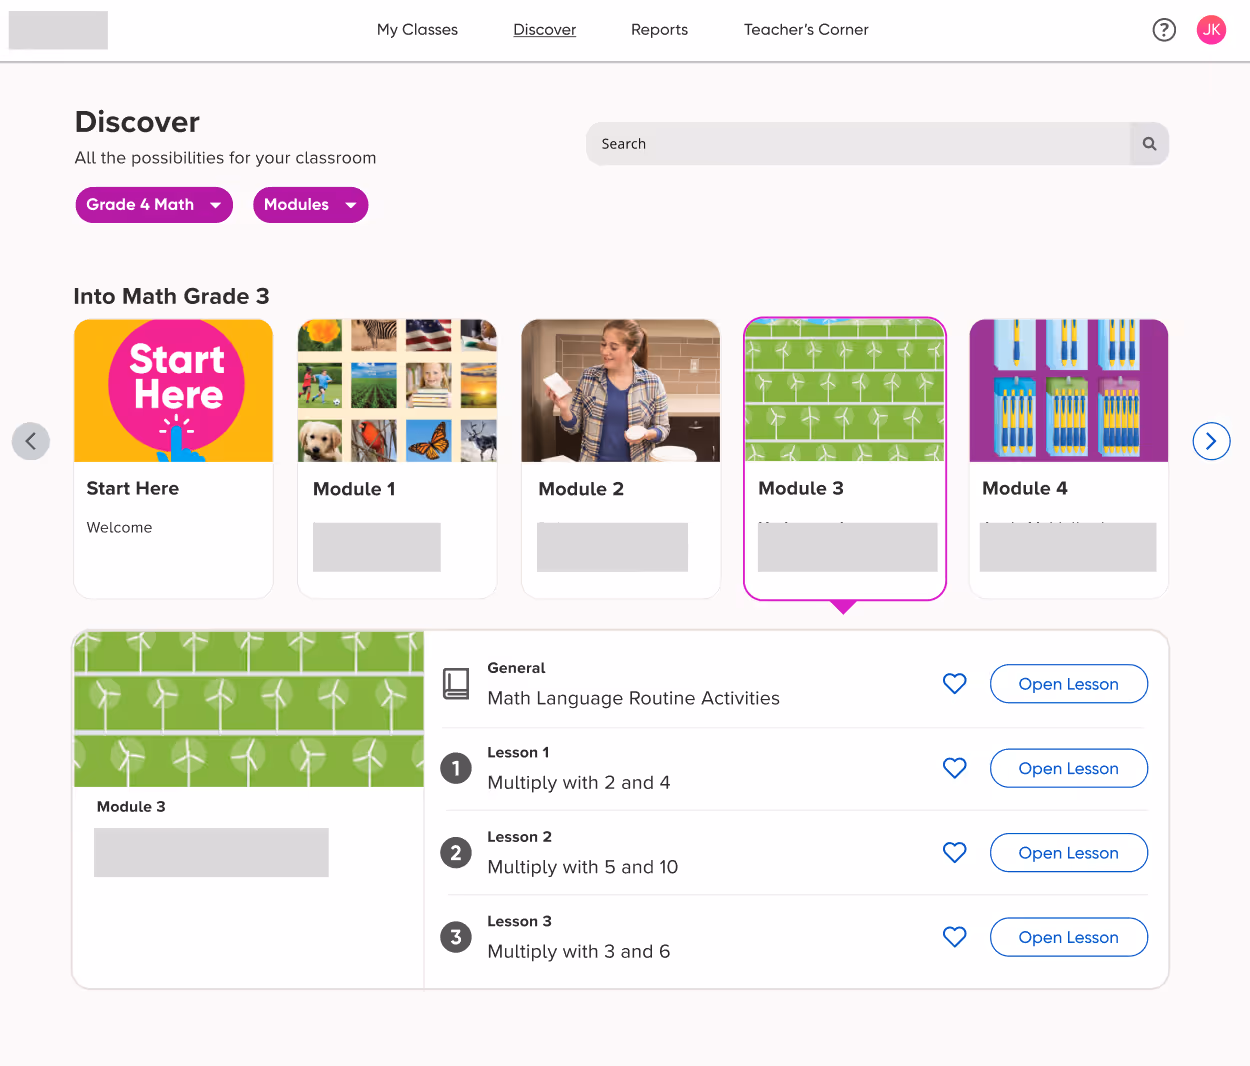Expand the Grade 4 Math dropdown
Screen dimensions: 1250x1066
[x=154, y=205]
